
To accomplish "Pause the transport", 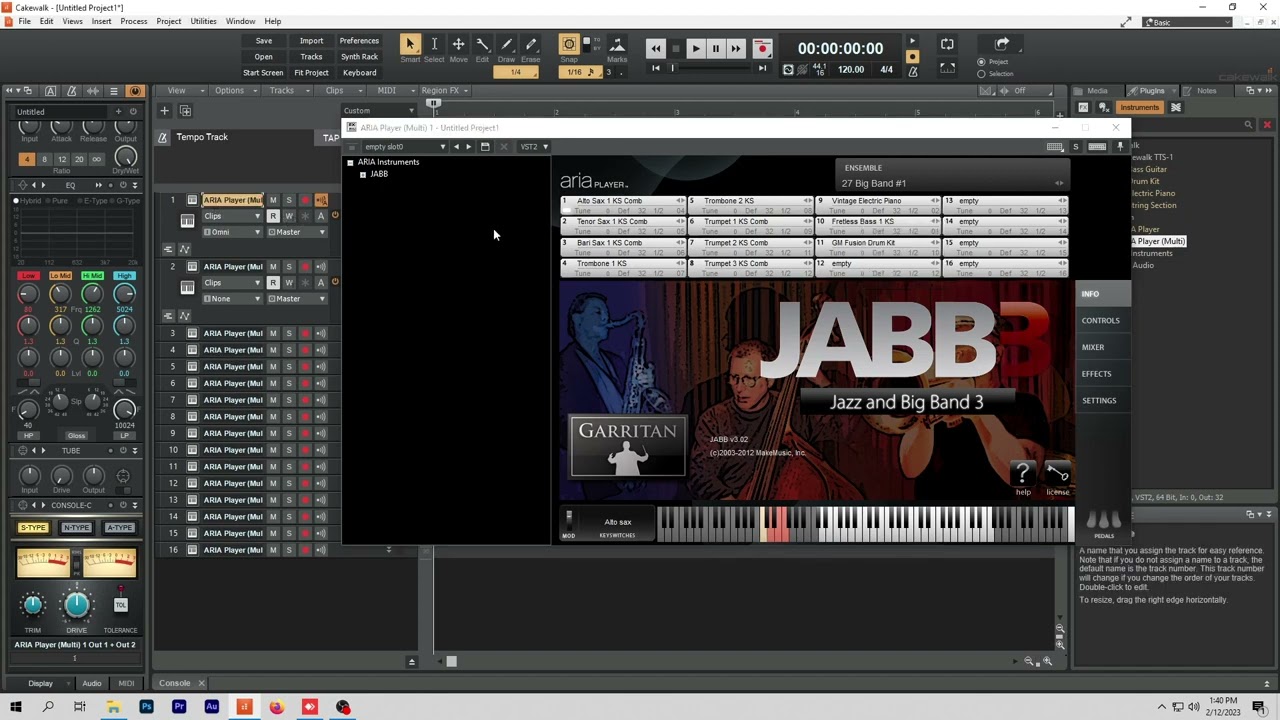I will [x=715, y=48].
